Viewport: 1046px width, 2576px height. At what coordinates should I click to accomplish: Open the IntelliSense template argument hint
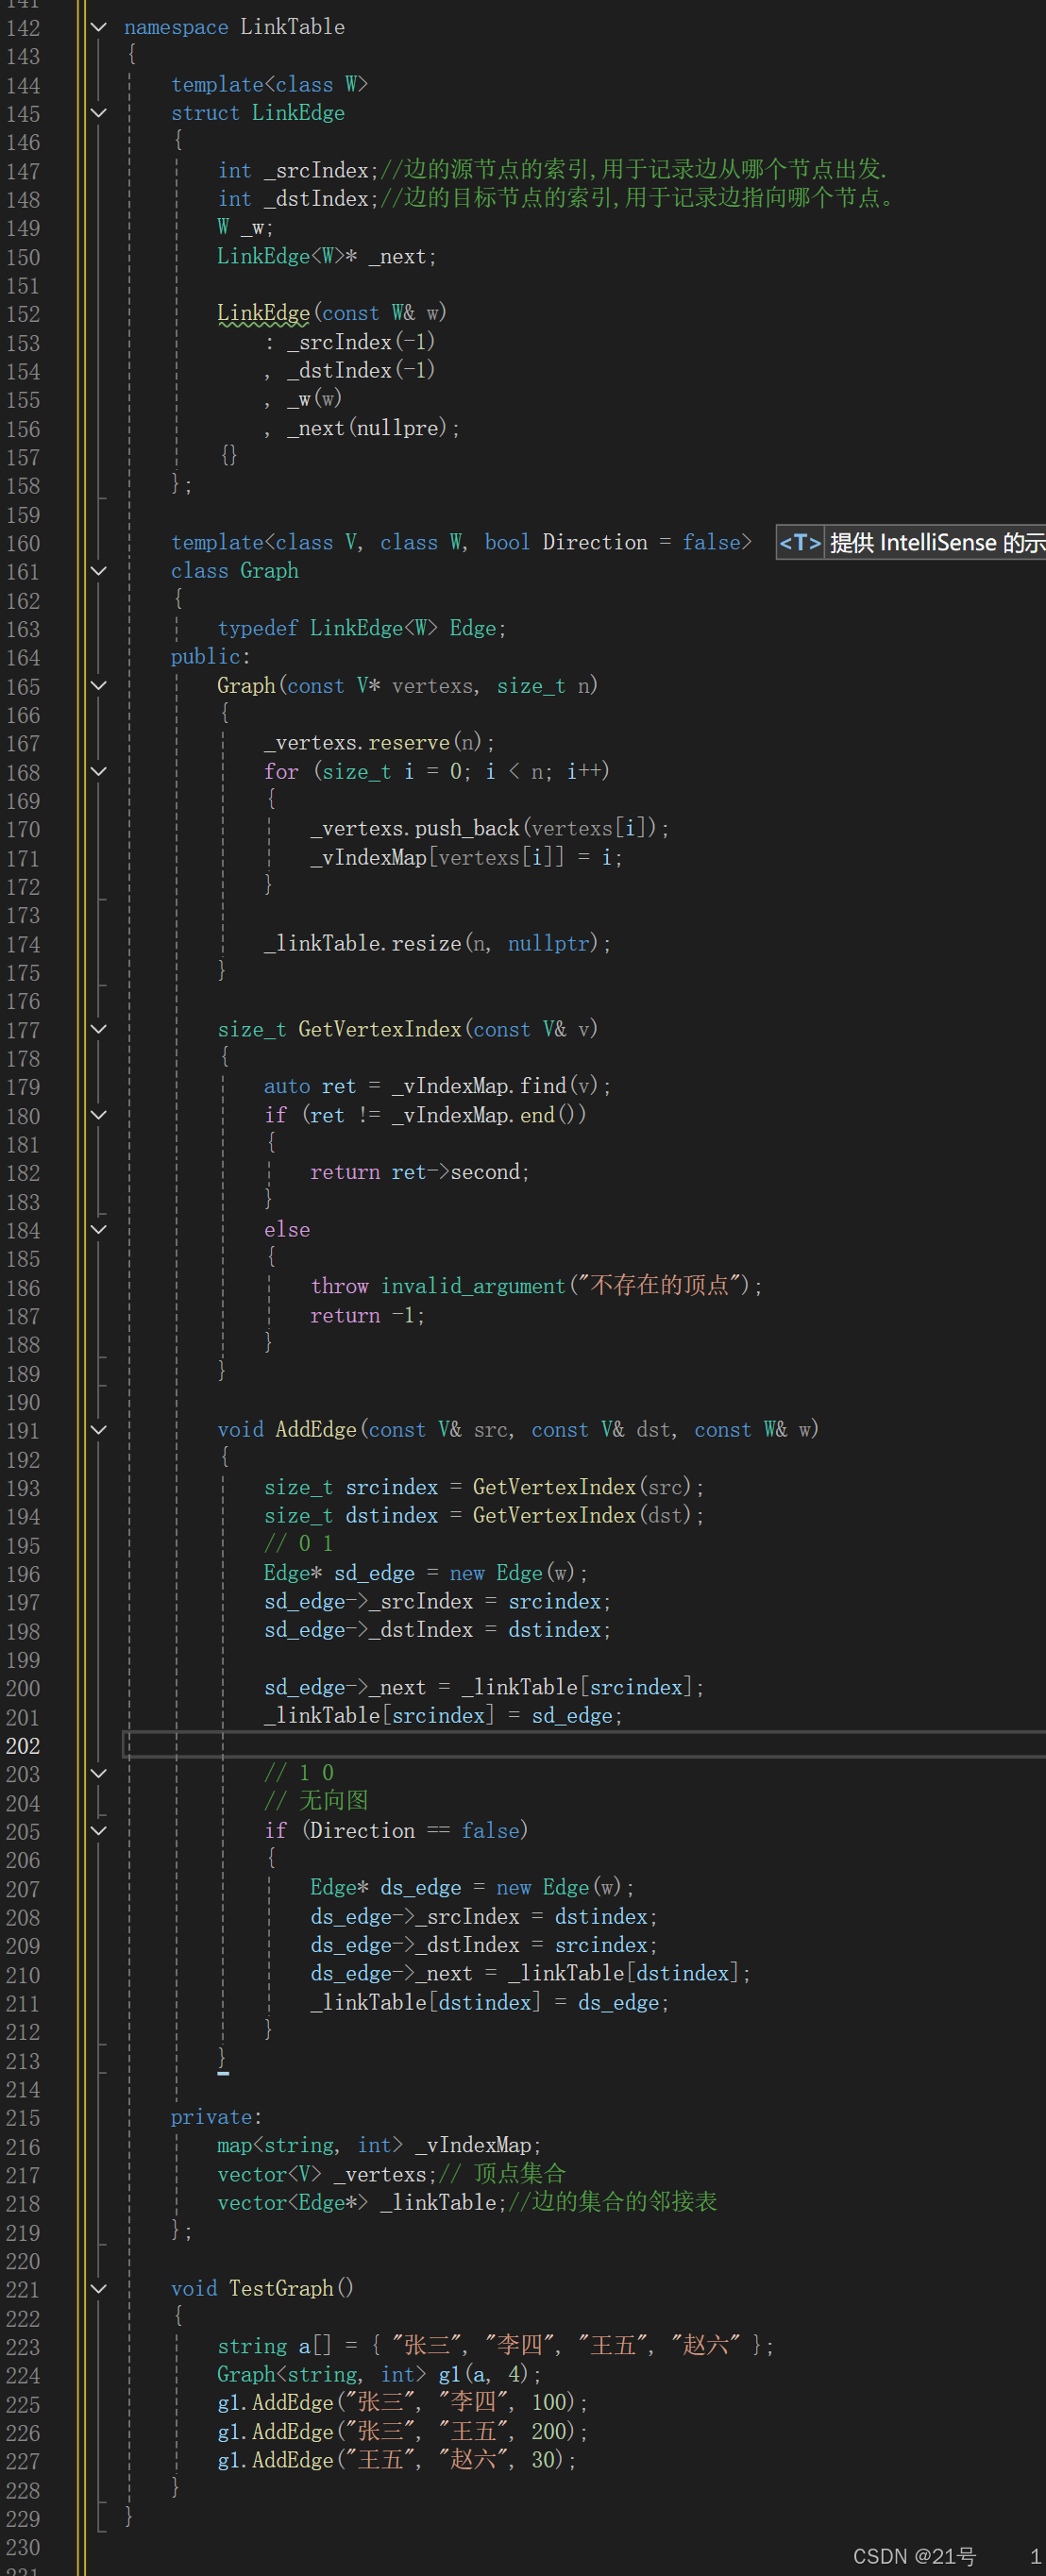coord(911,543)
